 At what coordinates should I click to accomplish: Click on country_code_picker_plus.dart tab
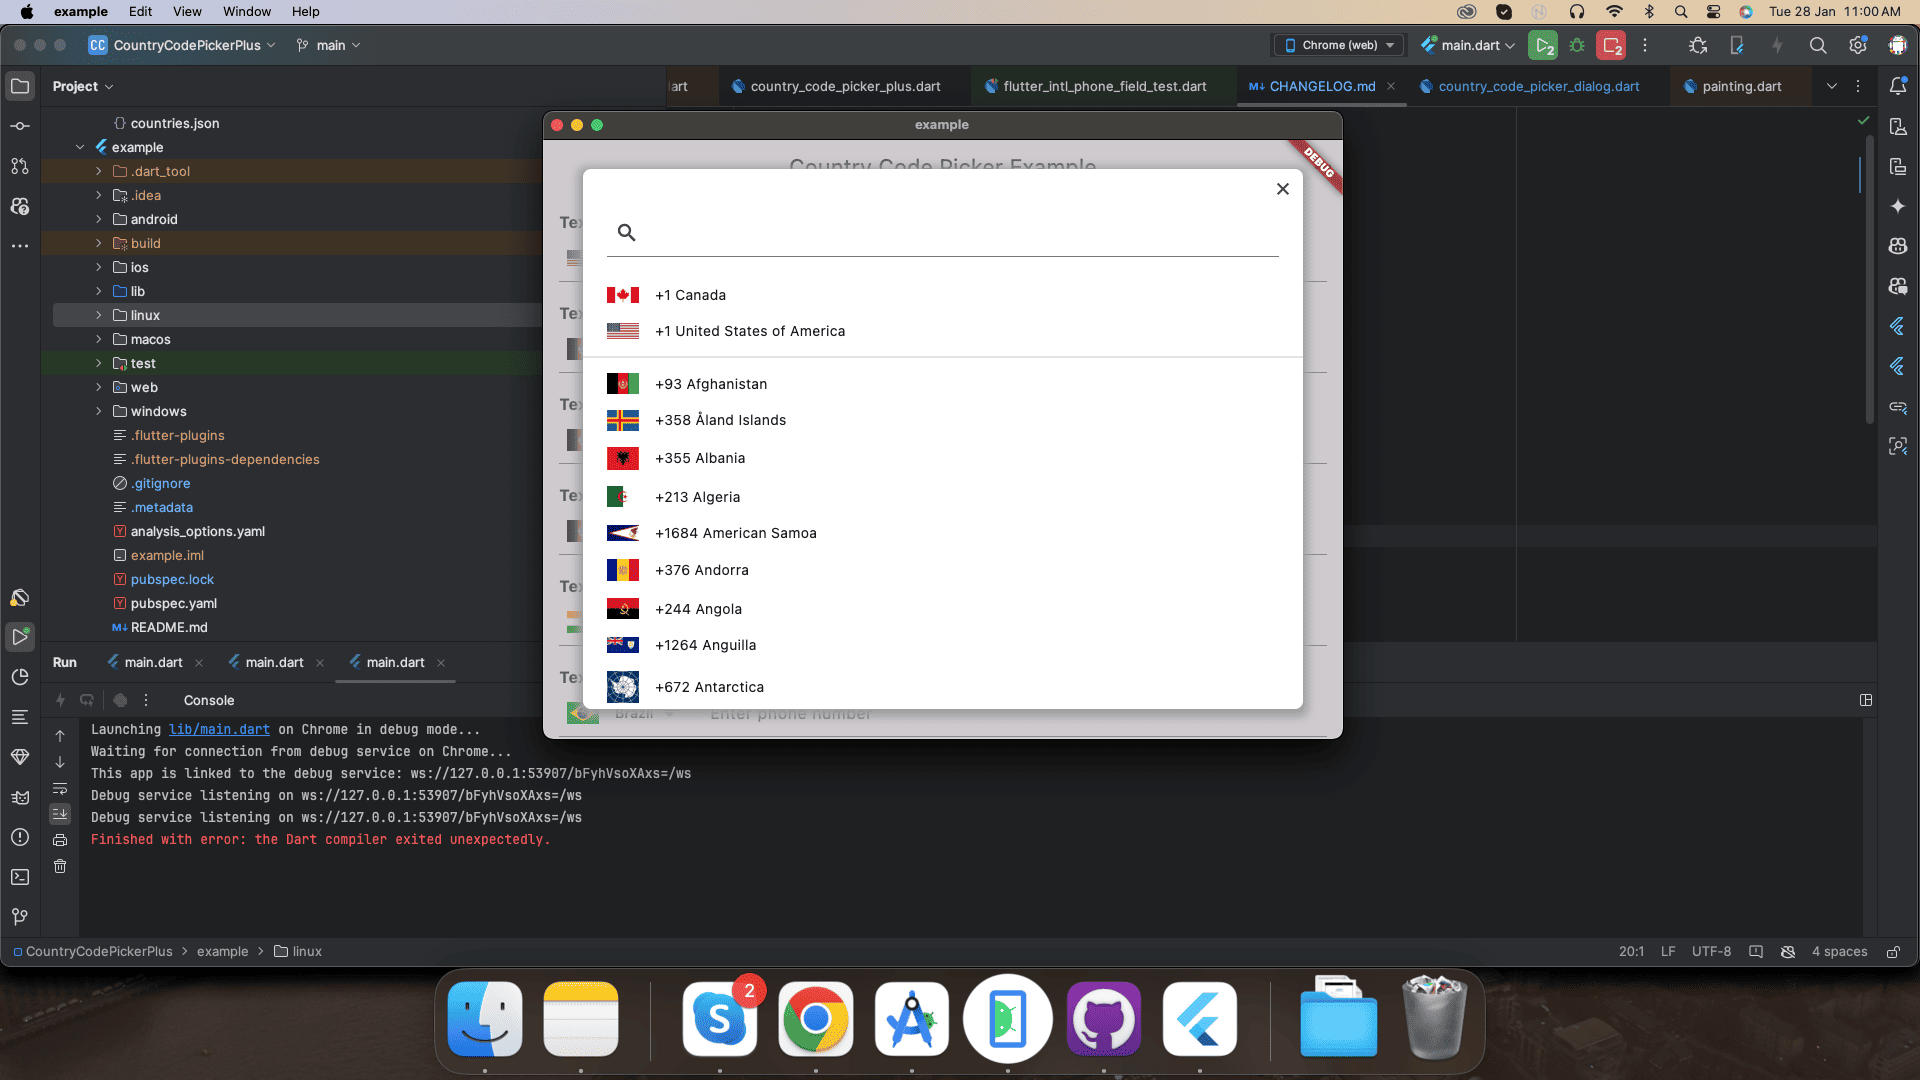[x=845, y=86]
